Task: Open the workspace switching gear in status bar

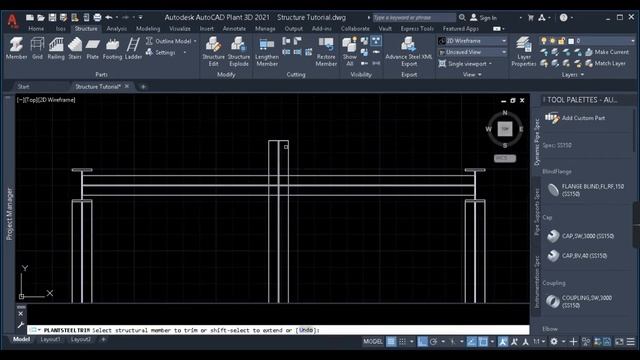Action: tap(554, 342)
